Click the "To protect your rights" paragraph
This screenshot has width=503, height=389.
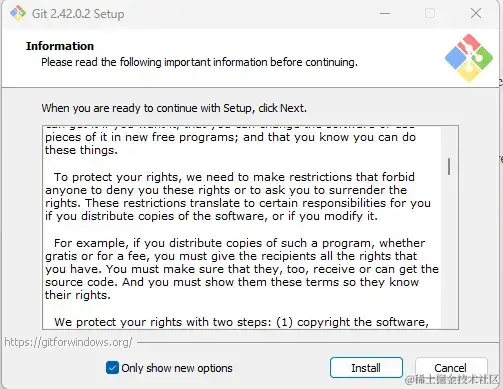(x=238, y=196)
